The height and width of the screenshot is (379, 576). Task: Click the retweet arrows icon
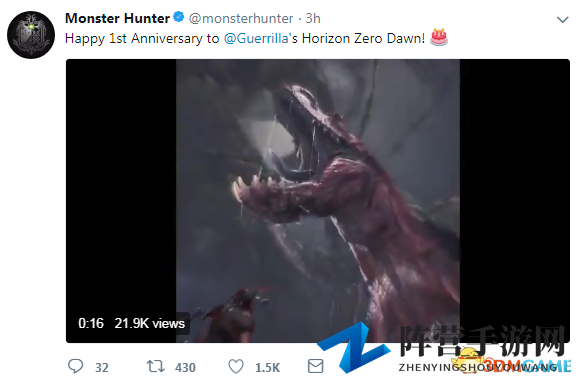click(x=155, y=366)
